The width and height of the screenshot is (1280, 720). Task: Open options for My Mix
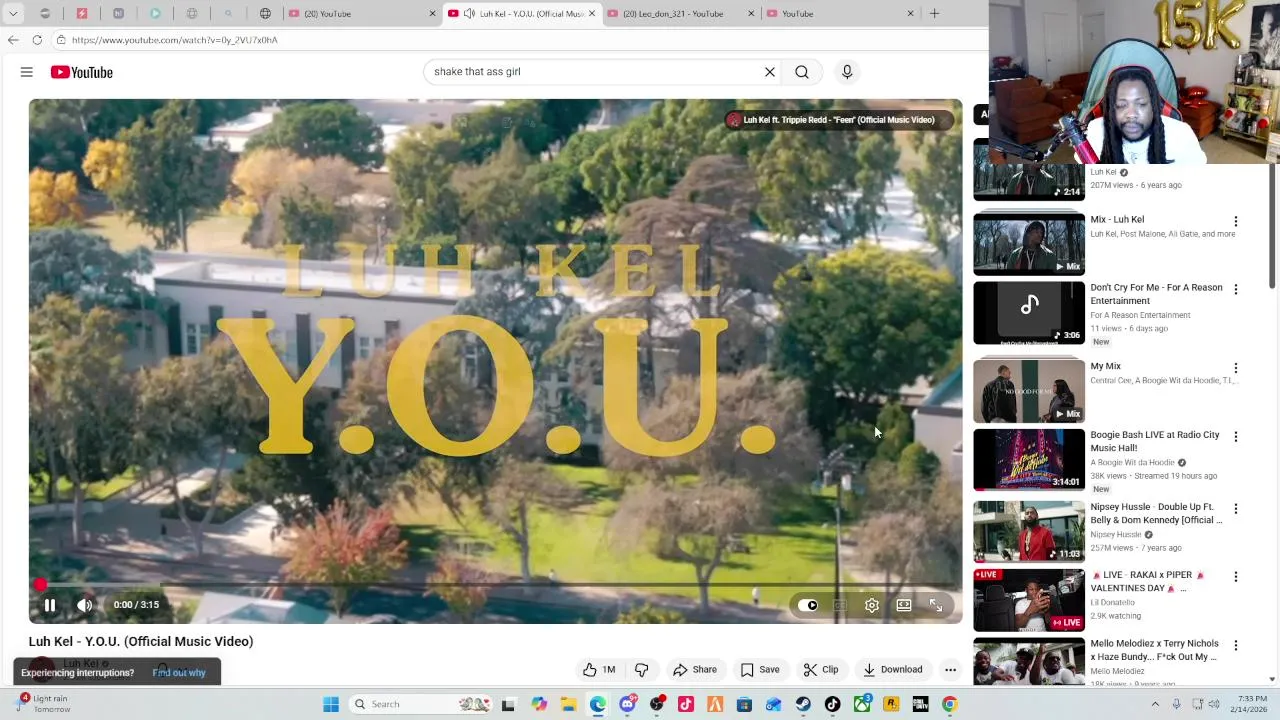[x=1236, y=368]
